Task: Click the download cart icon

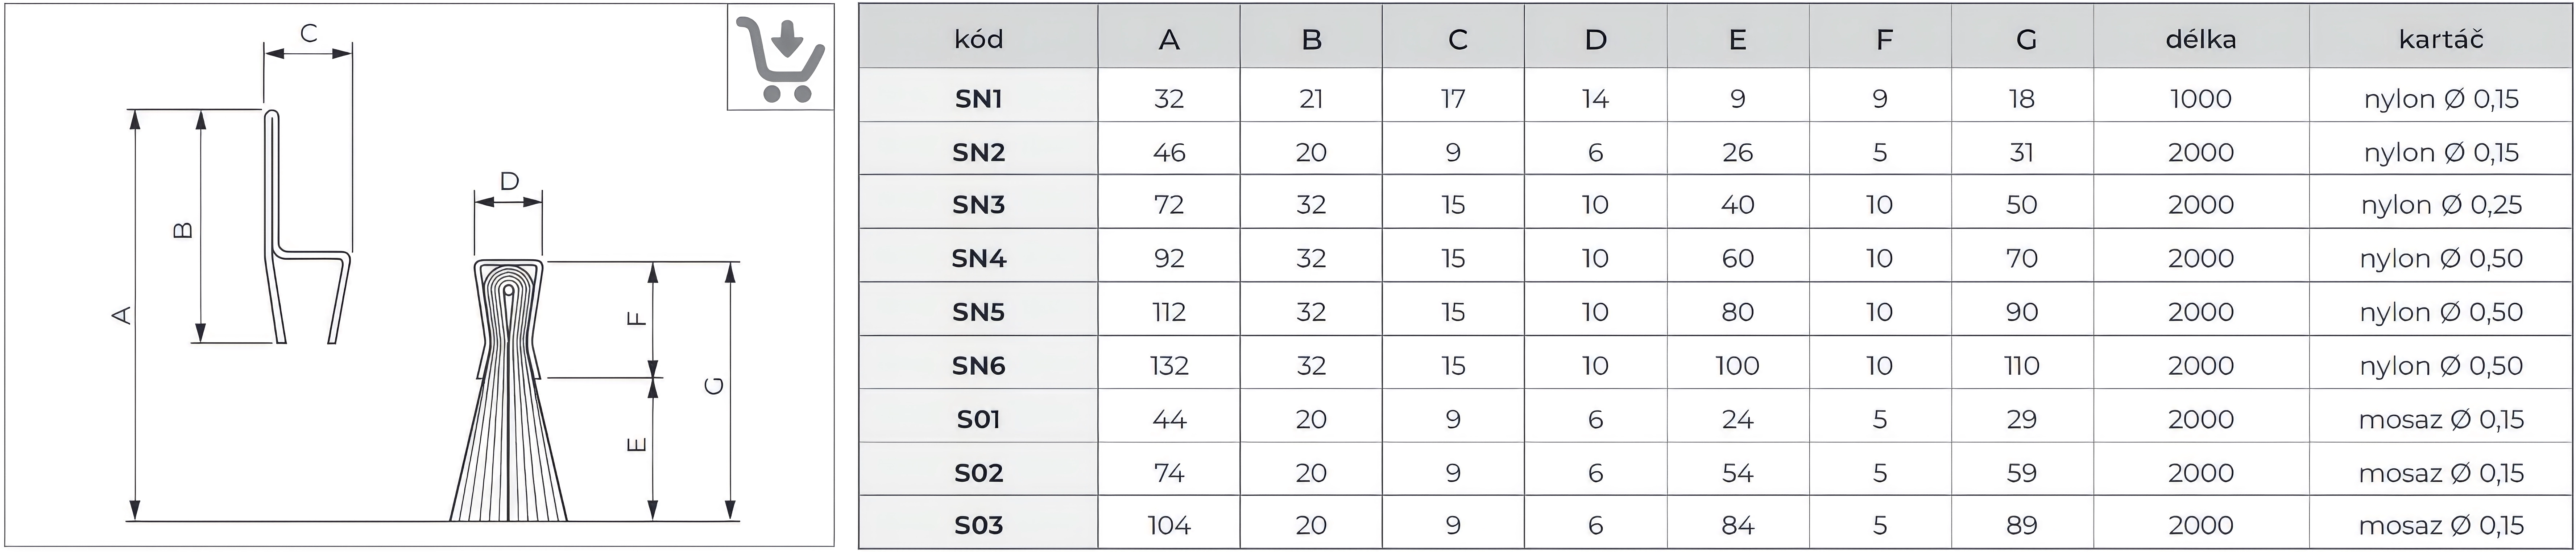Action: (780, 58)
